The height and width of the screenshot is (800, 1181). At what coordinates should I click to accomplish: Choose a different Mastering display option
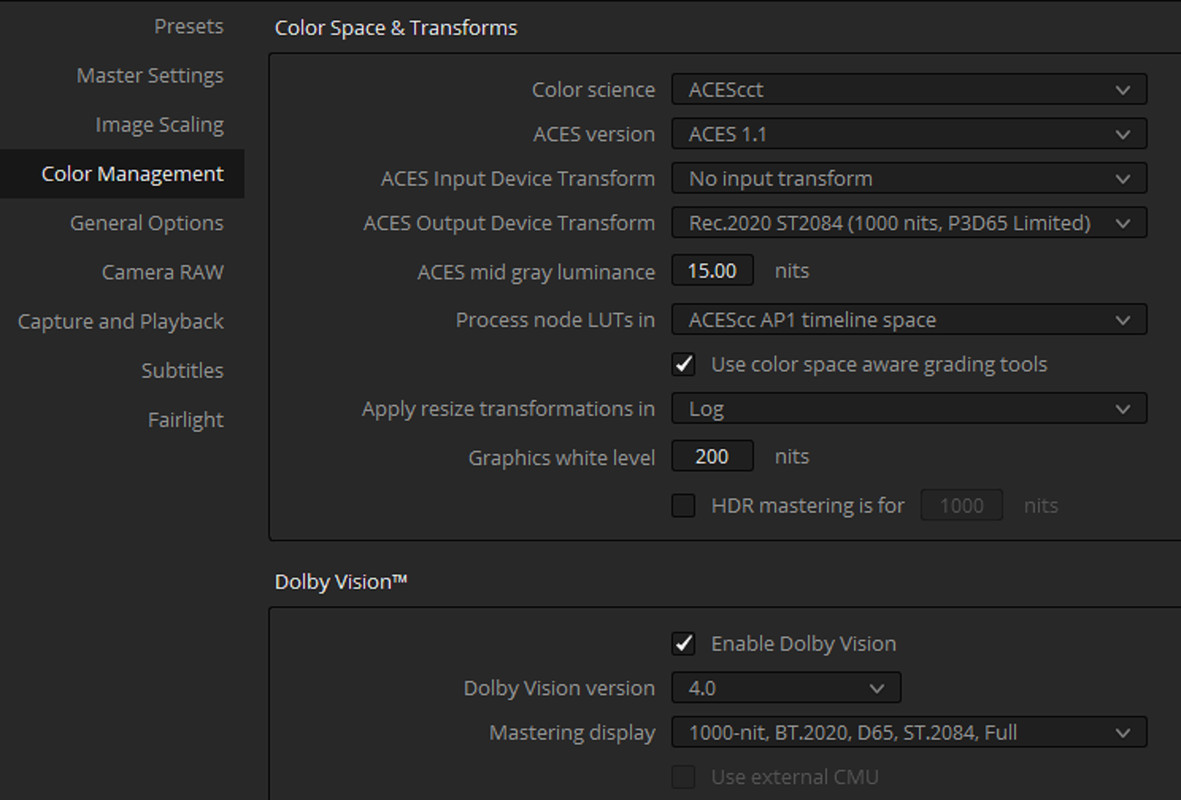pyautogui.click(x=909, y=732)
